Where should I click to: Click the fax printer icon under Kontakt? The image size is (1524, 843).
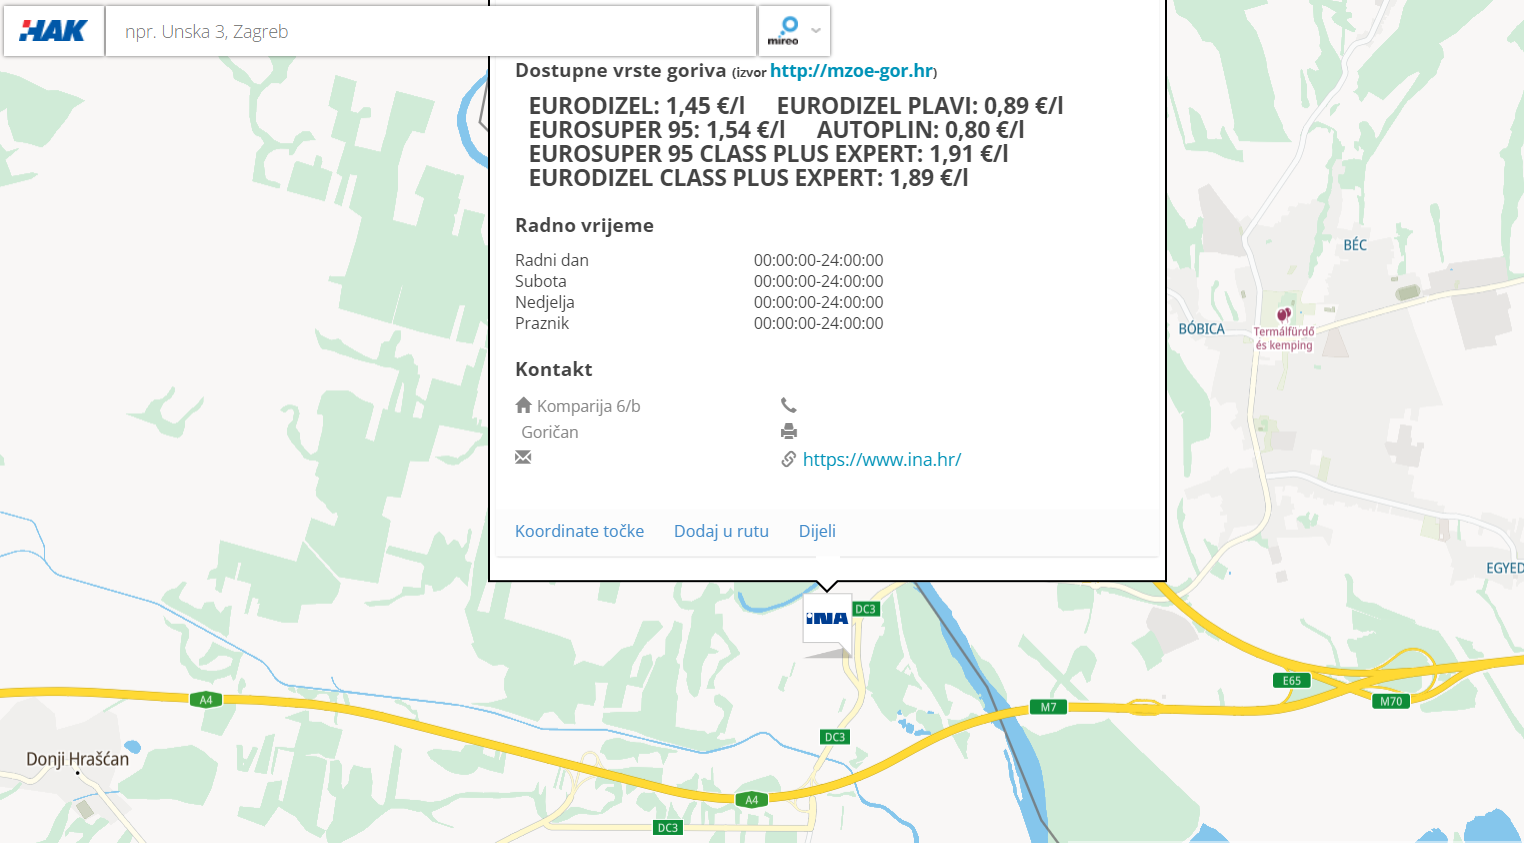tap(789, 432)
